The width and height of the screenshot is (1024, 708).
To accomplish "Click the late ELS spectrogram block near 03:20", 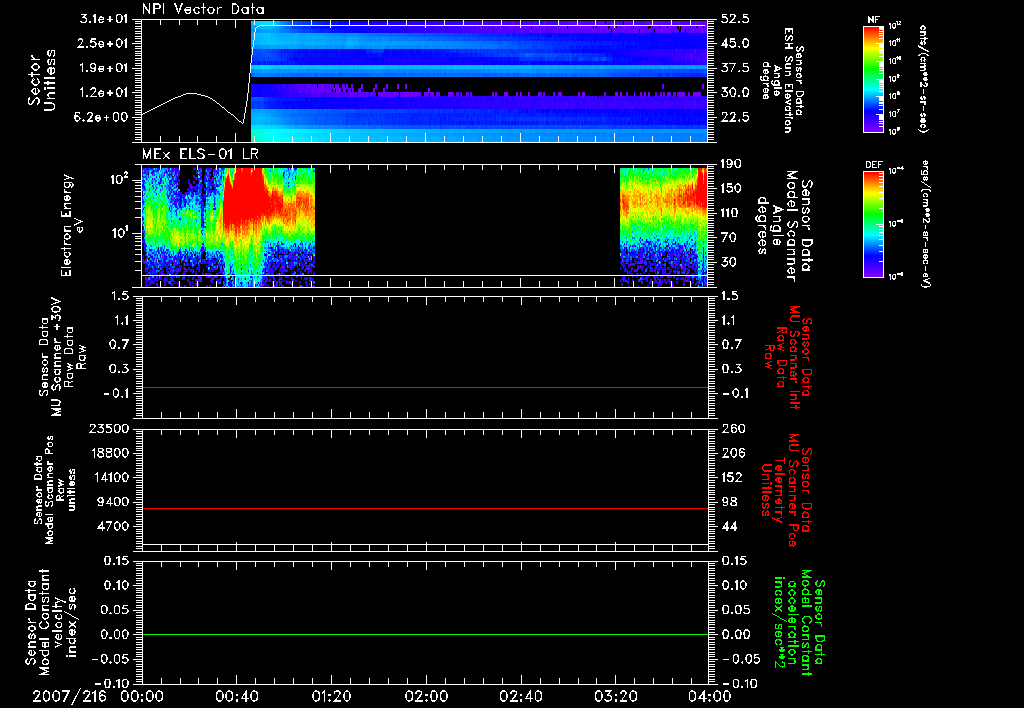I will click(664, 227).
